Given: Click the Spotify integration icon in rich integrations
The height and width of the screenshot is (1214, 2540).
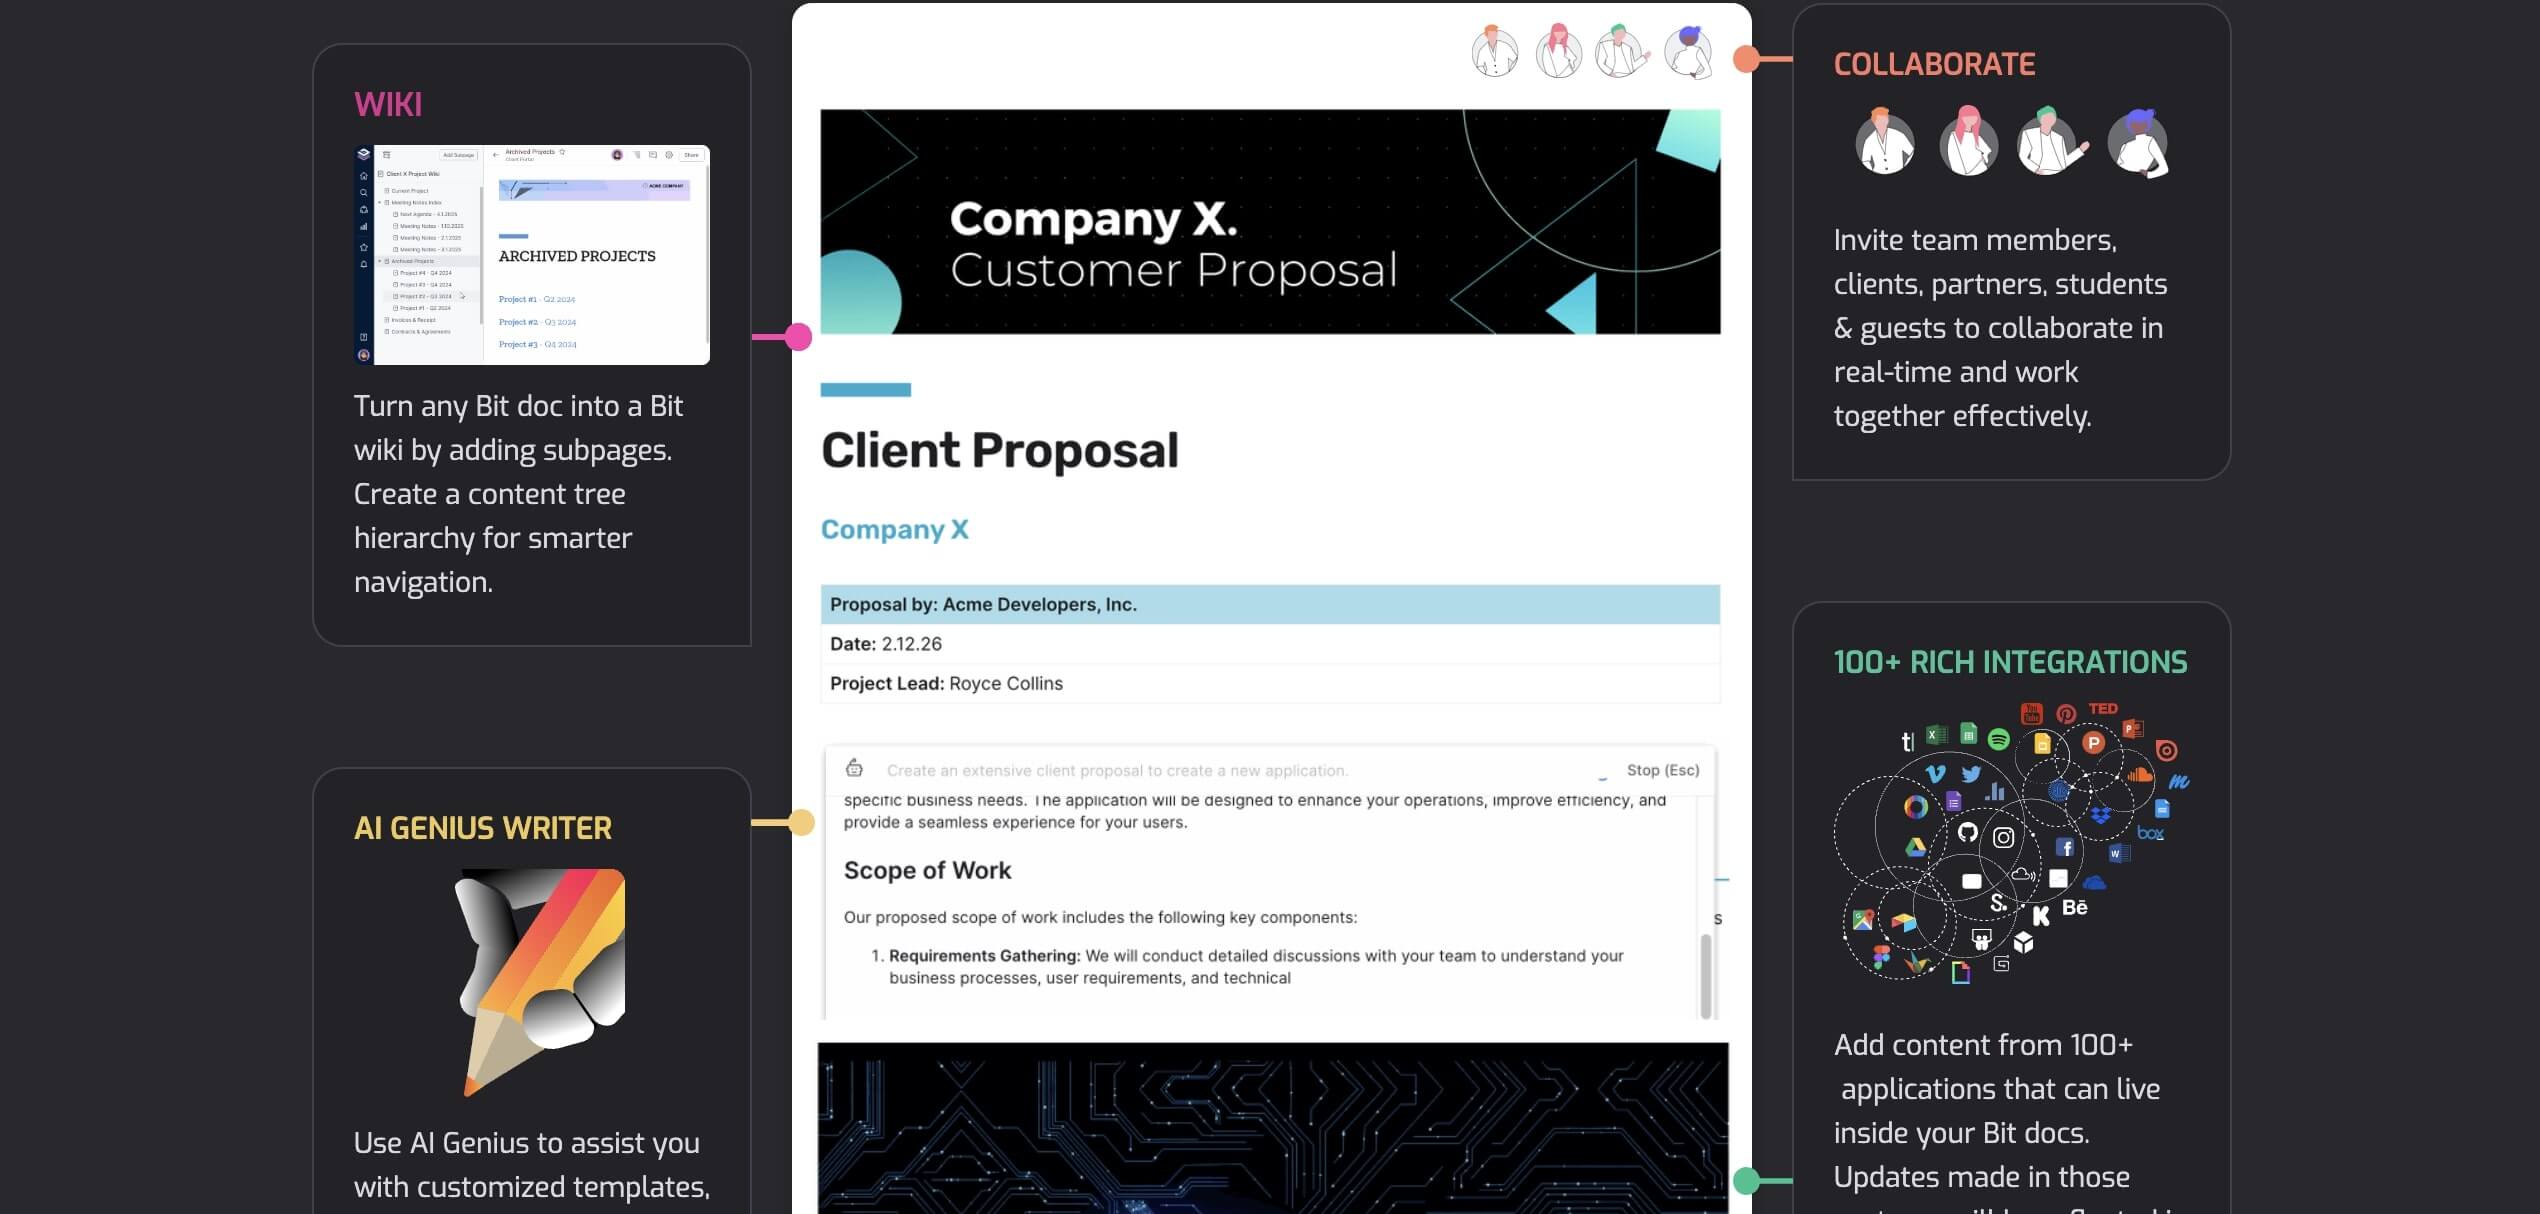Looking at the screenshot, I should coord(1991,739).
